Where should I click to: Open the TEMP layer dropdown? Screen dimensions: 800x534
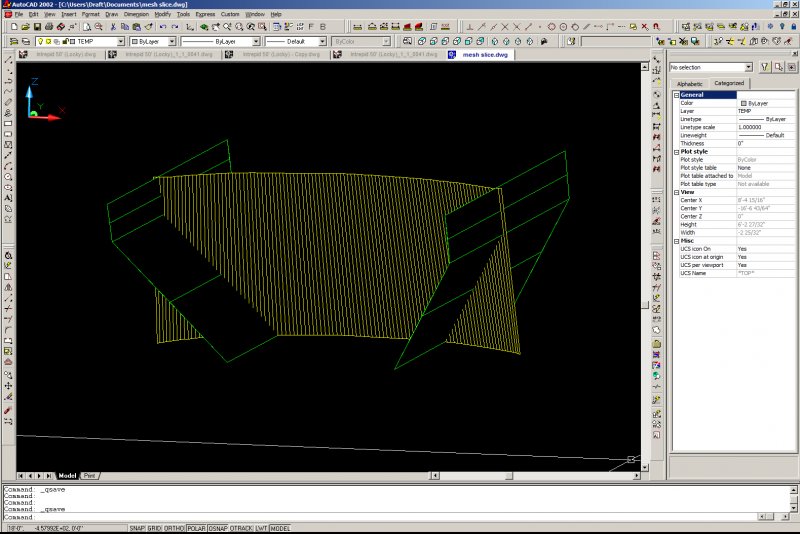[x=120, y=42]
